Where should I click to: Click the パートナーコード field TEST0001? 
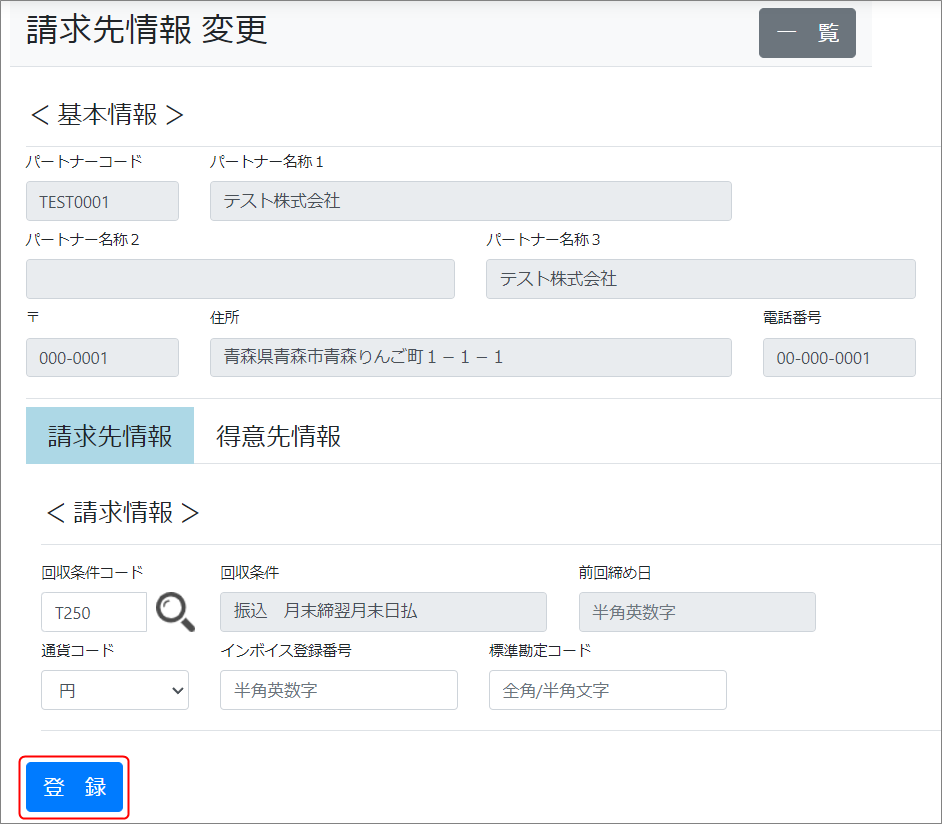pos(102,201)
